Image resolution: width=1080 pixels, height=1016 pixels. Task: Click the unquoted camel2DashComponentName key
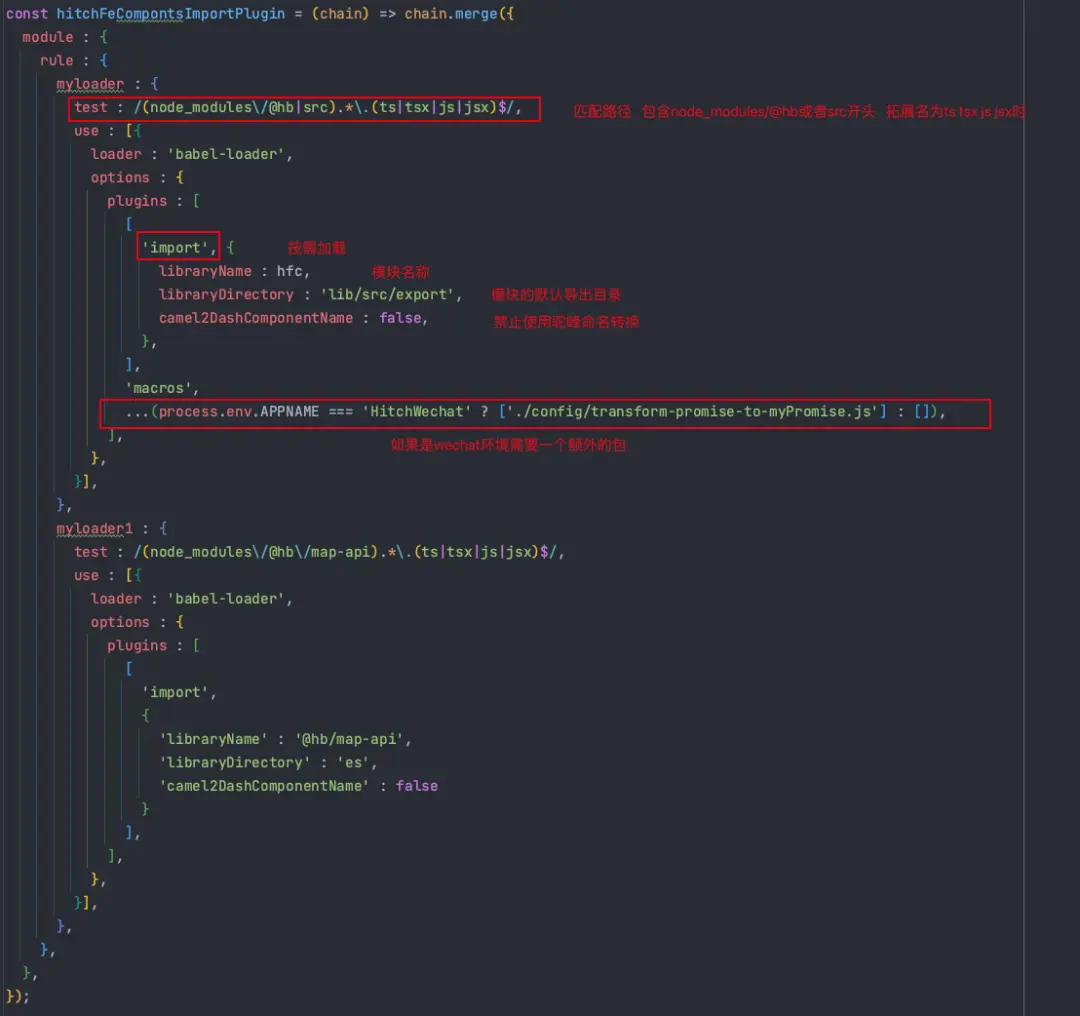pos(255,318)
